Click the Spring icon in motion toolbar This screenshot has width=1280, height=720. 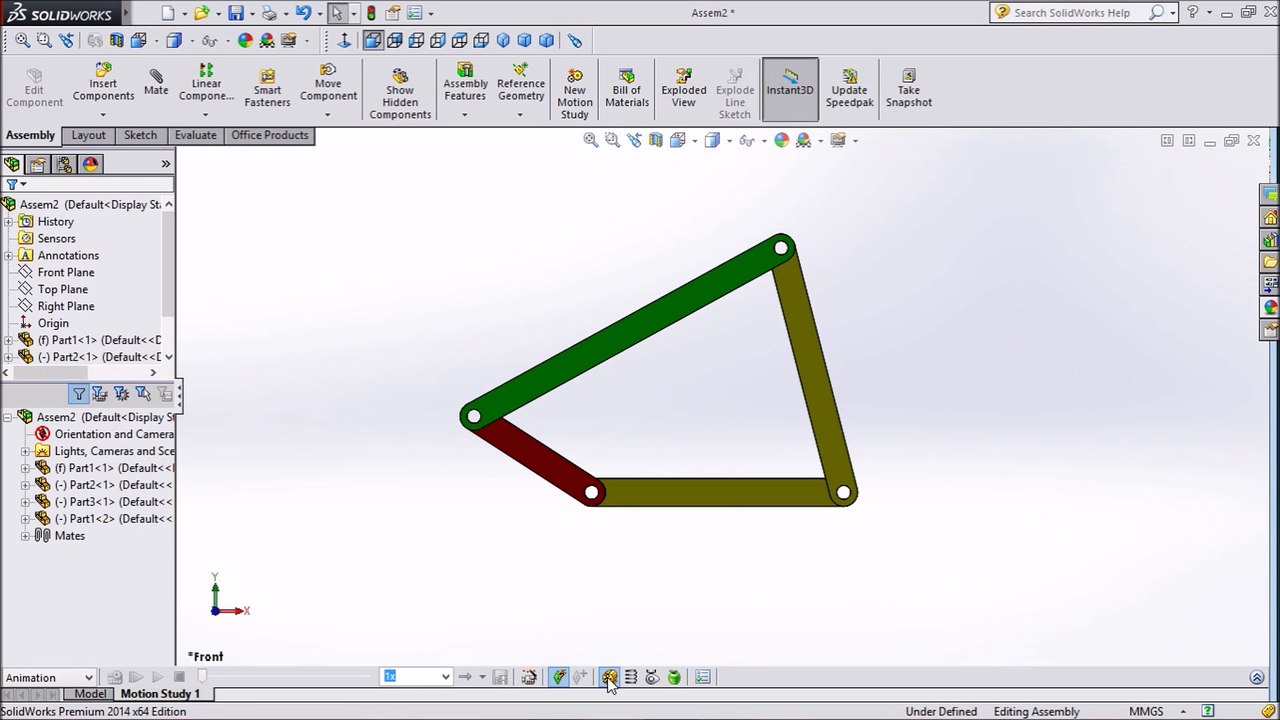631,677
